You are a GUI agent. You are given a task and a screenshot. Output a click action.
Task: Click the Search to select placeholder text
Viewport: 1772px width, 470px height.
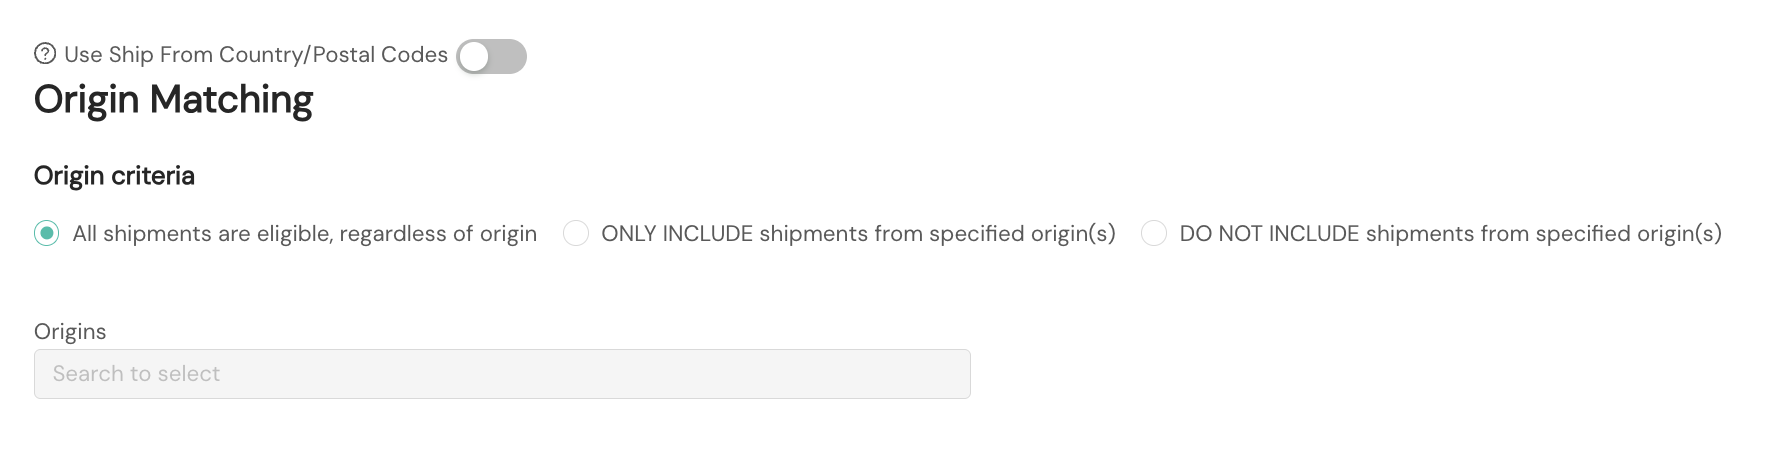(136, 374)
